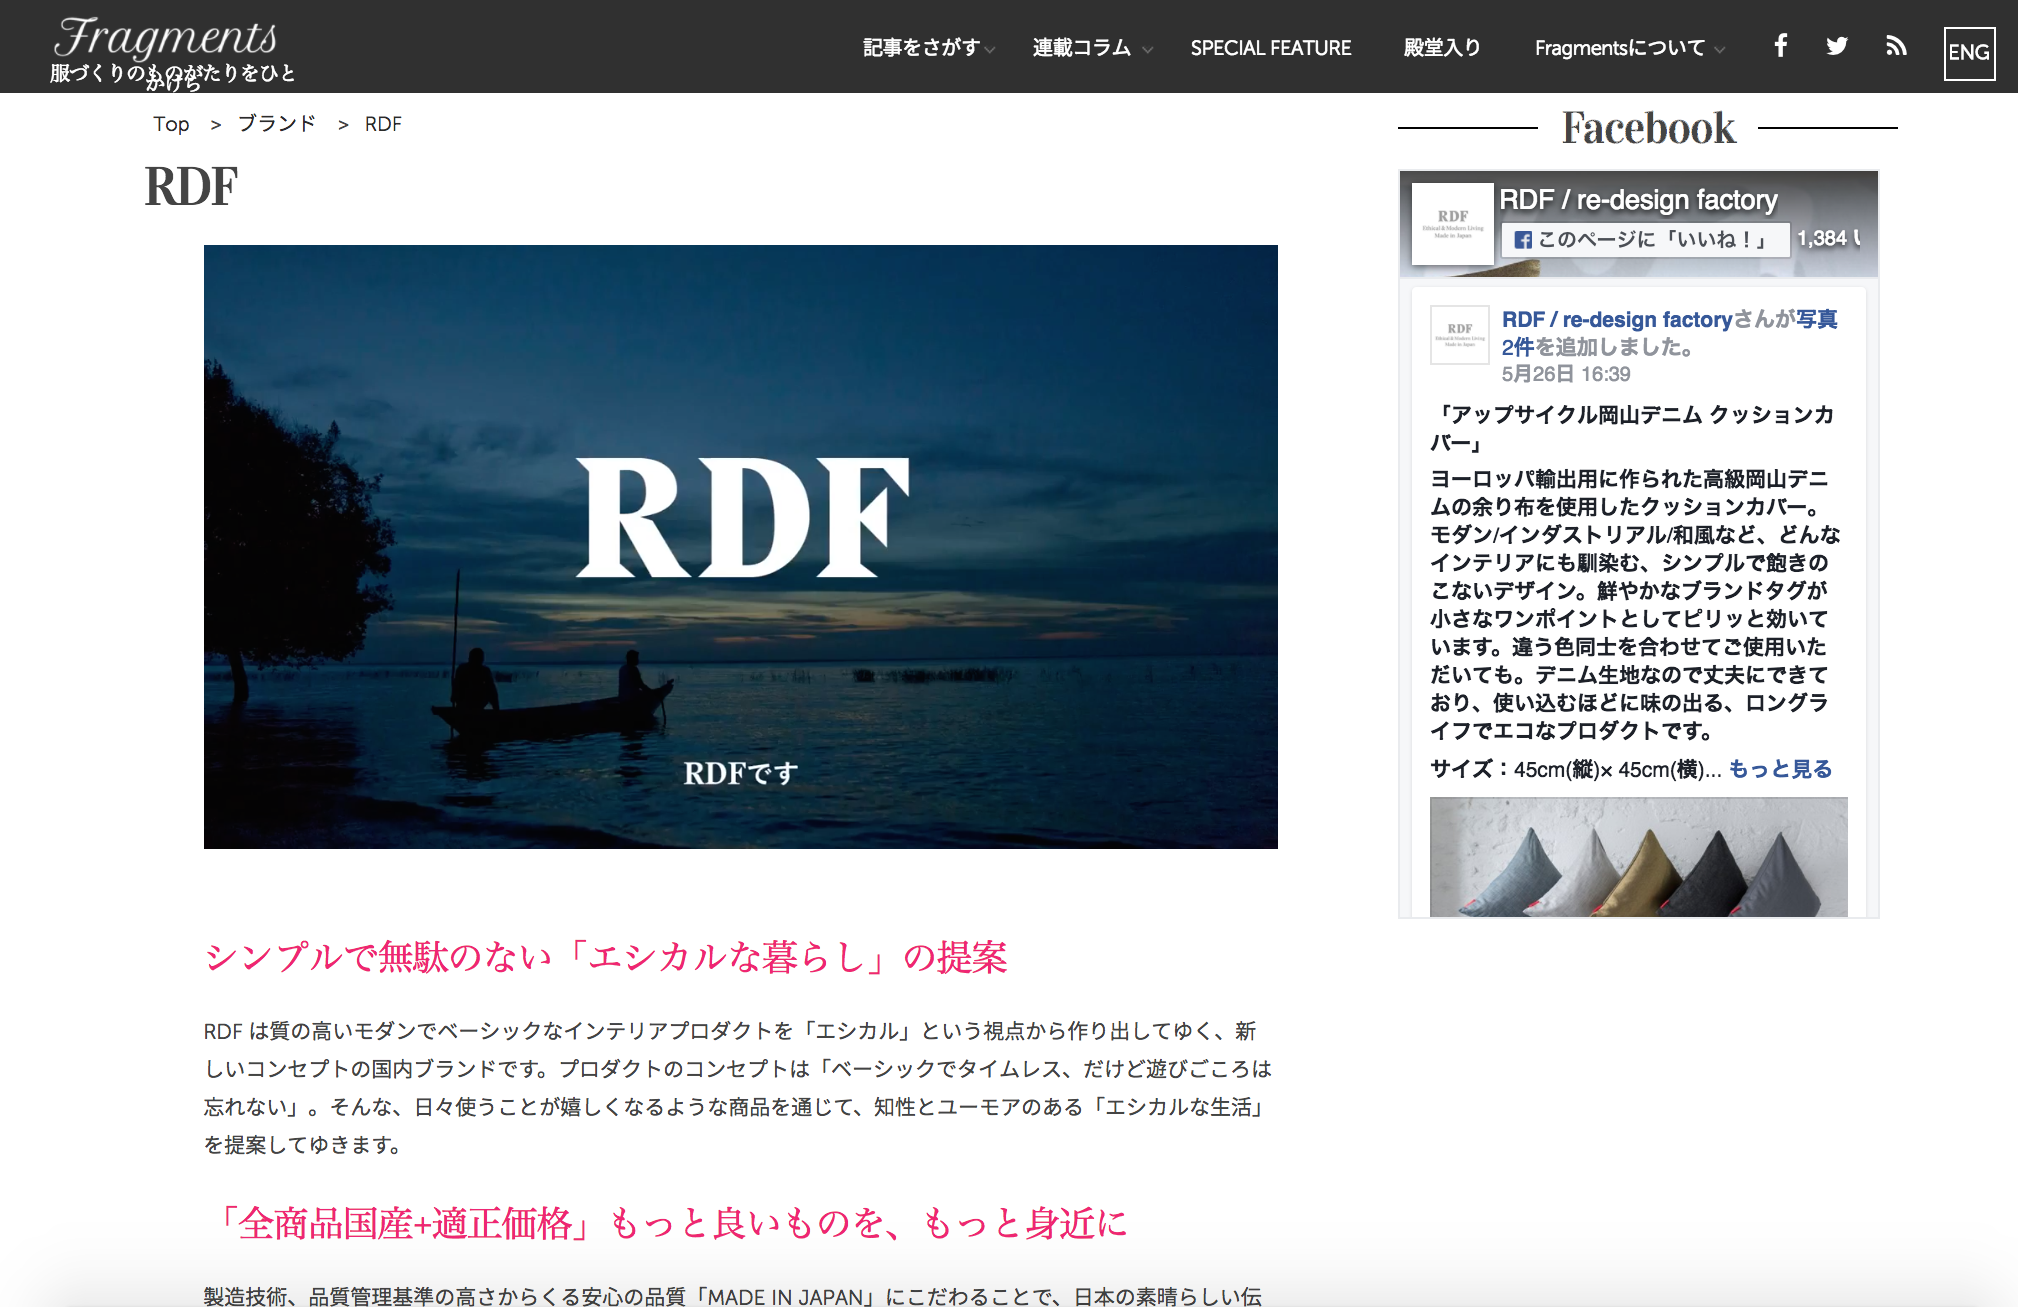Viewport: 2018px width, 1307px height.
Task: Click heading 「全商品国産+適正価格」もっと良いものを
Action: coord(666,1223)
